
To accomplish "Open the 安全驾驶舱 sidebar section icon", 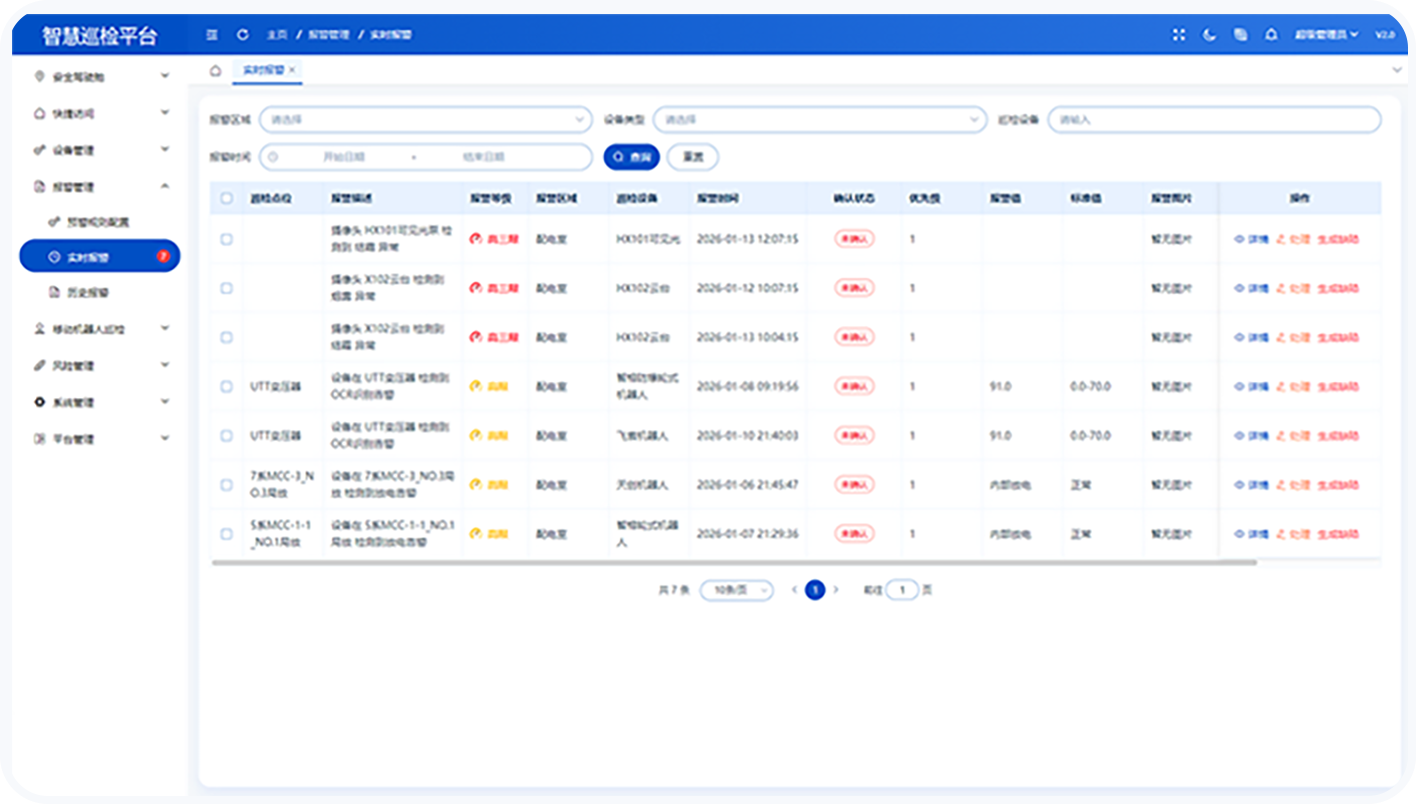I will 40,76.
